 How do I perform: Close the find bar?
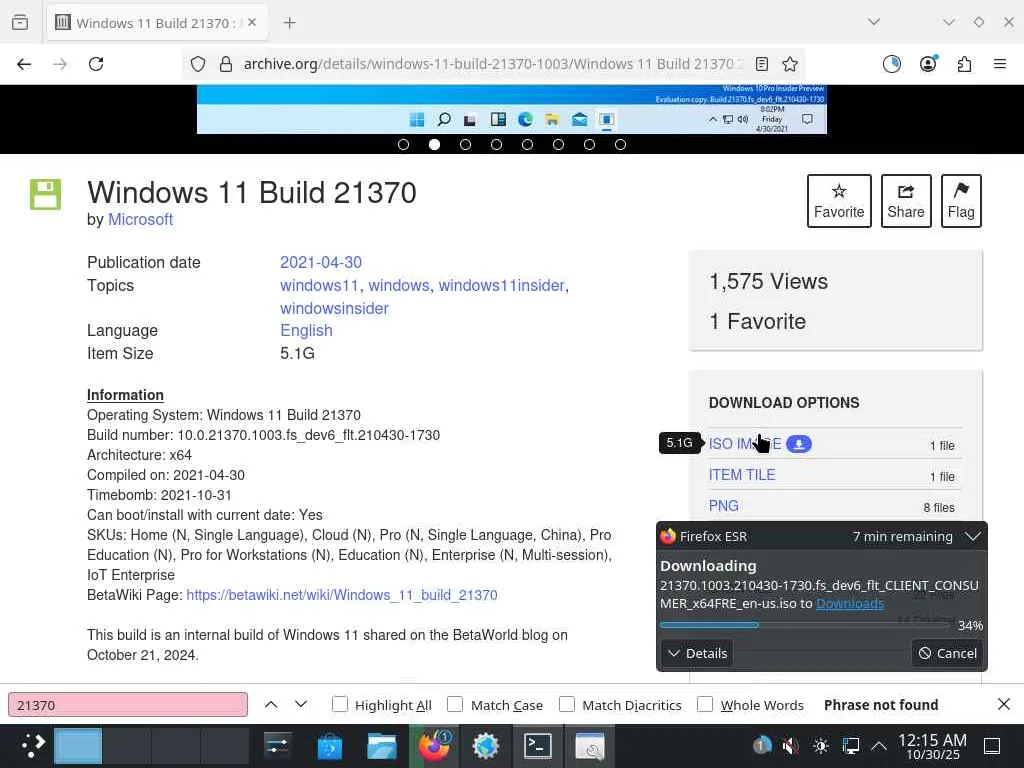tap(1004, 704)
